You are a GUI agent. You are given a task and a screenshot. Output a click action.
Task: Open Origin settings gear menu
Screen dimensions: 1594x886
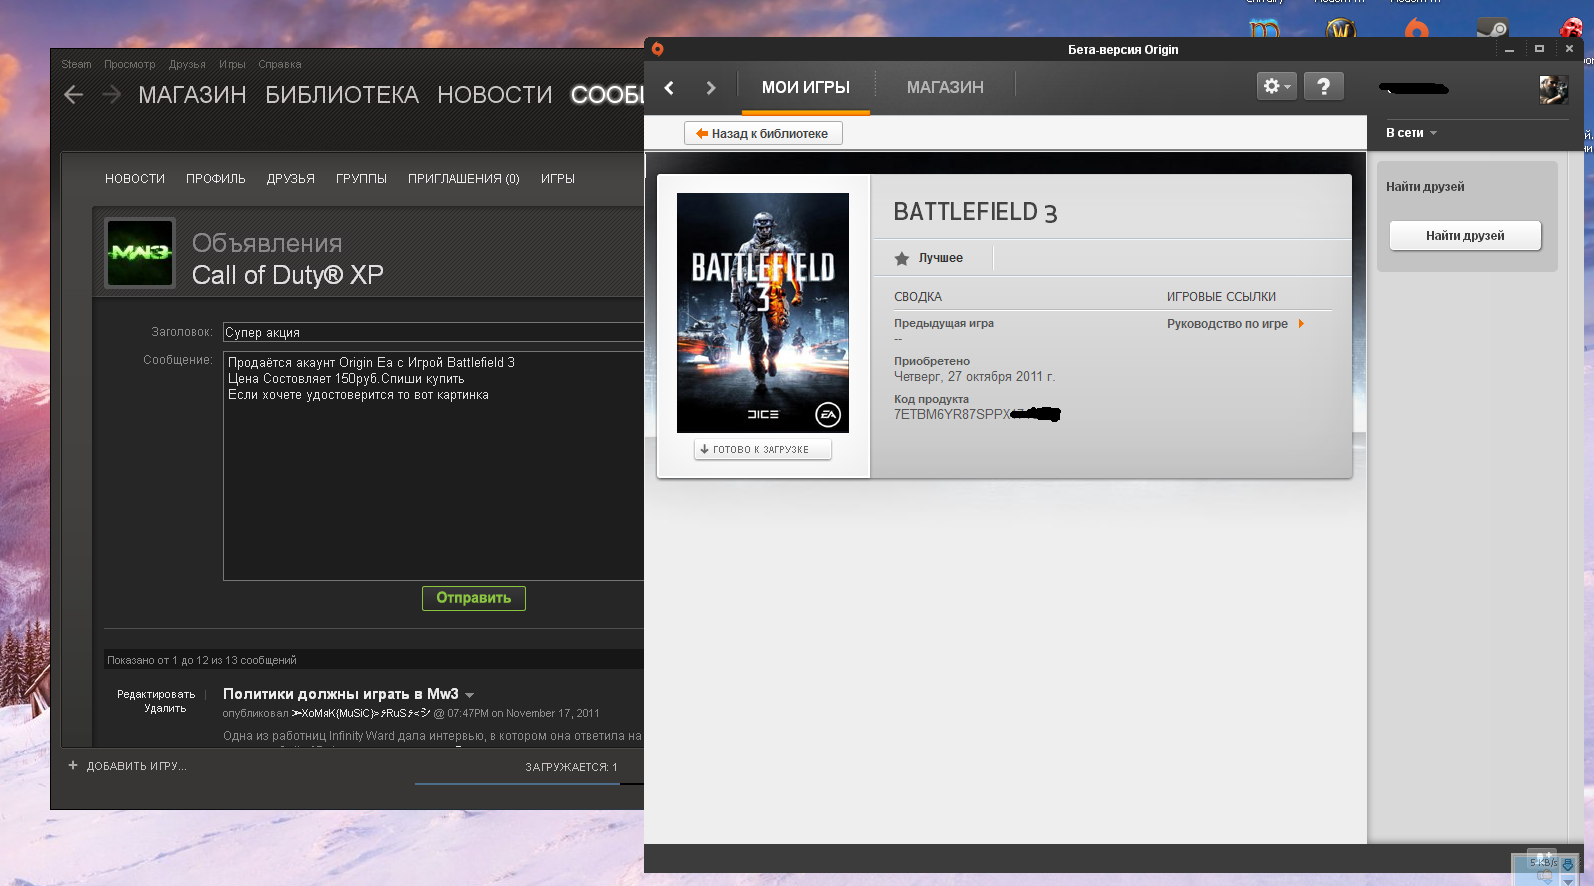click(1277, 87)
